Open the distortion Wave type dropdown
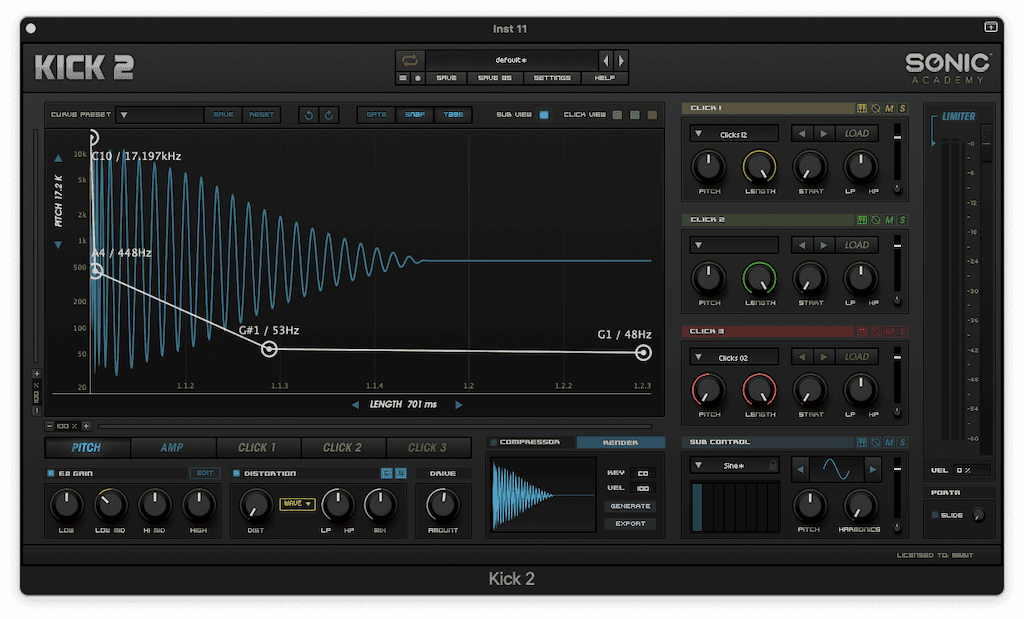Screen dimensions: 1024x619 [x=297, y=503]
